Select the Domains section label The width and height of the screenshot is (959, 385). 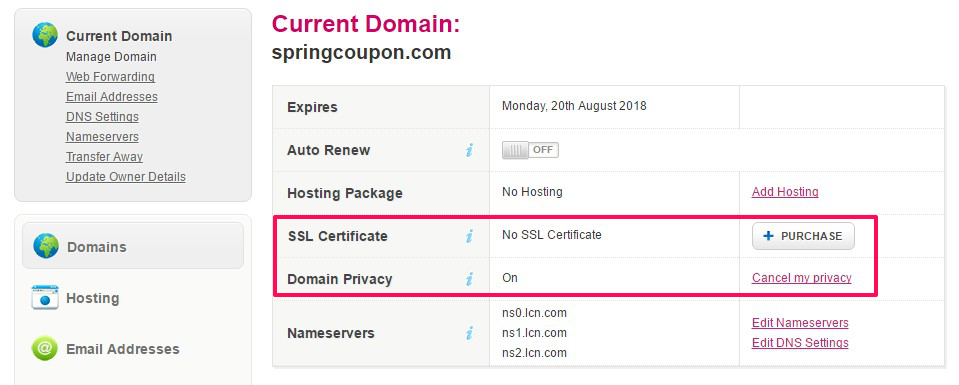(97, 247)
